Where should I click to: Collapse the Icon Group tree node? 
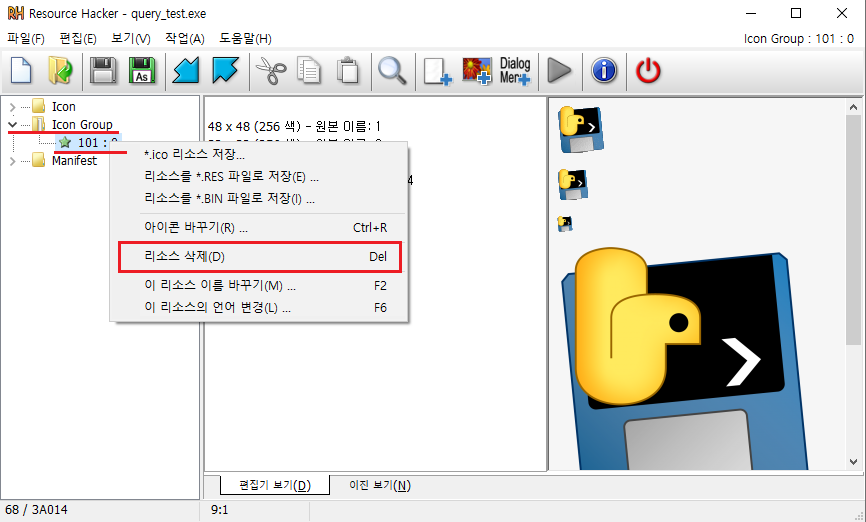click(12, 124)
